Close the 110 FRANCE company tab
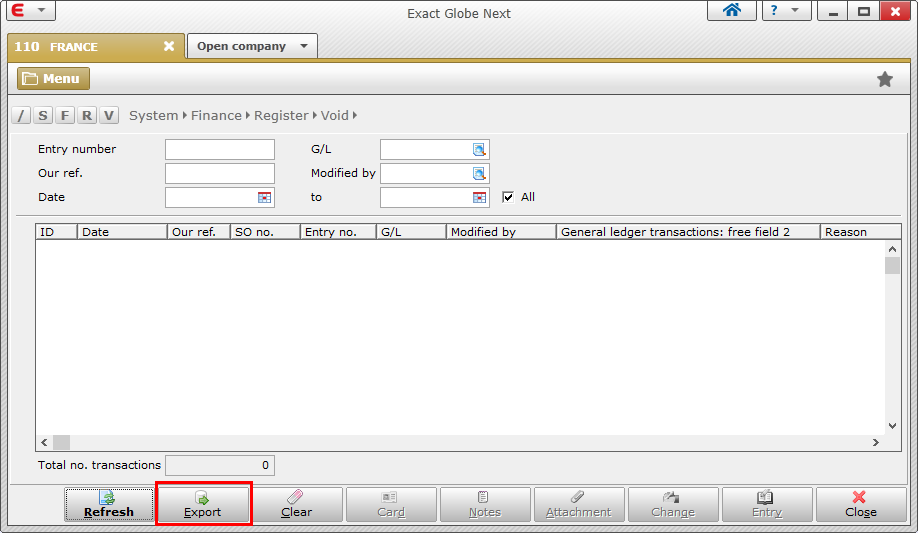The width and height of the screenshot is (918, 533). [169, 46]
